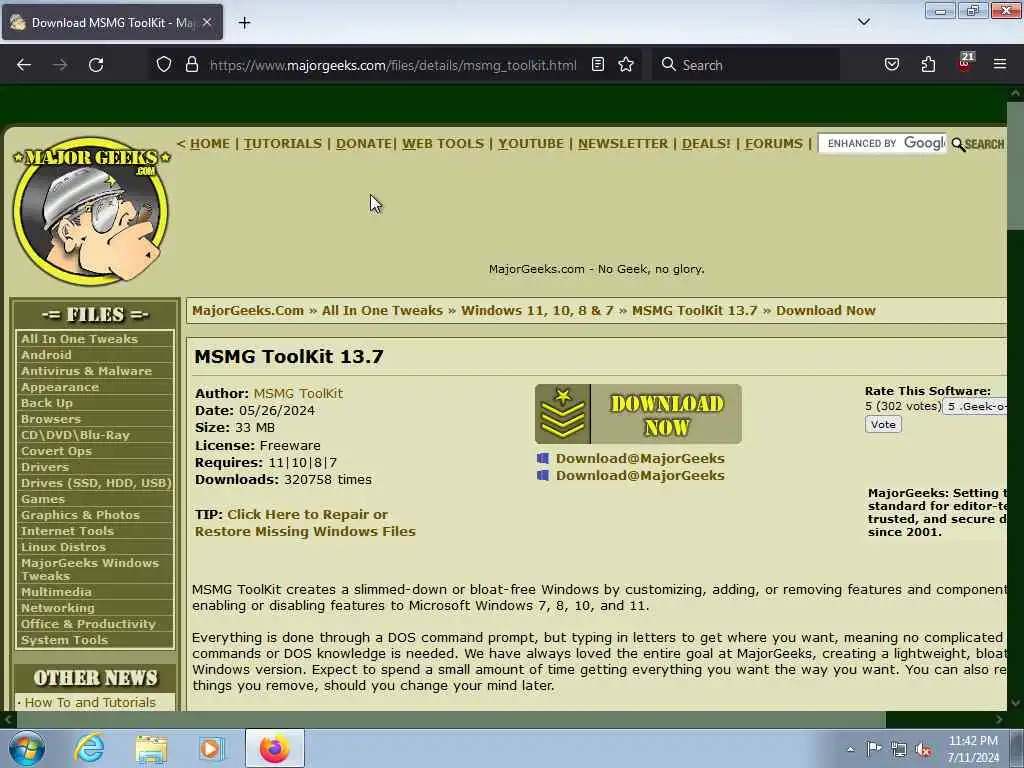Open Windows Explorer folder in taskbar

pos(152,748)
